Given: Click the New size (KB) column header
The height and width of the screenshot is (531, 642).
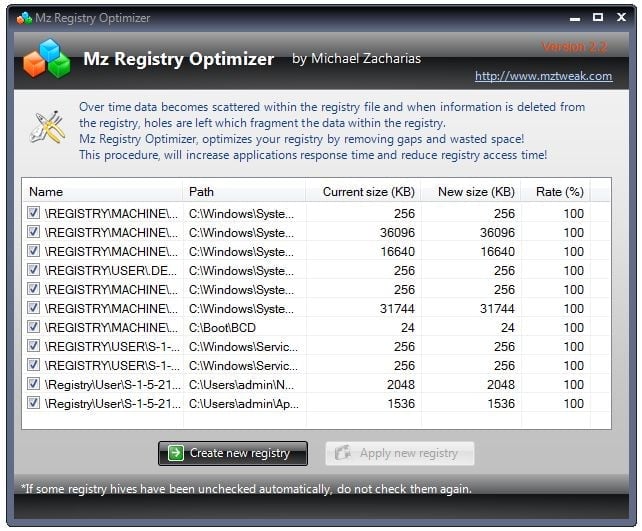Looking at the screenshot, I should [471, 192].
